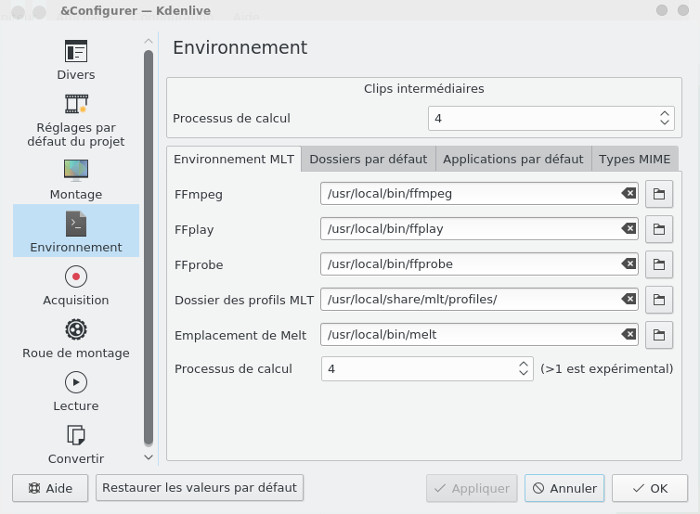Increase Clips intermédiaires processus de calcul

[x=666, y=113]
